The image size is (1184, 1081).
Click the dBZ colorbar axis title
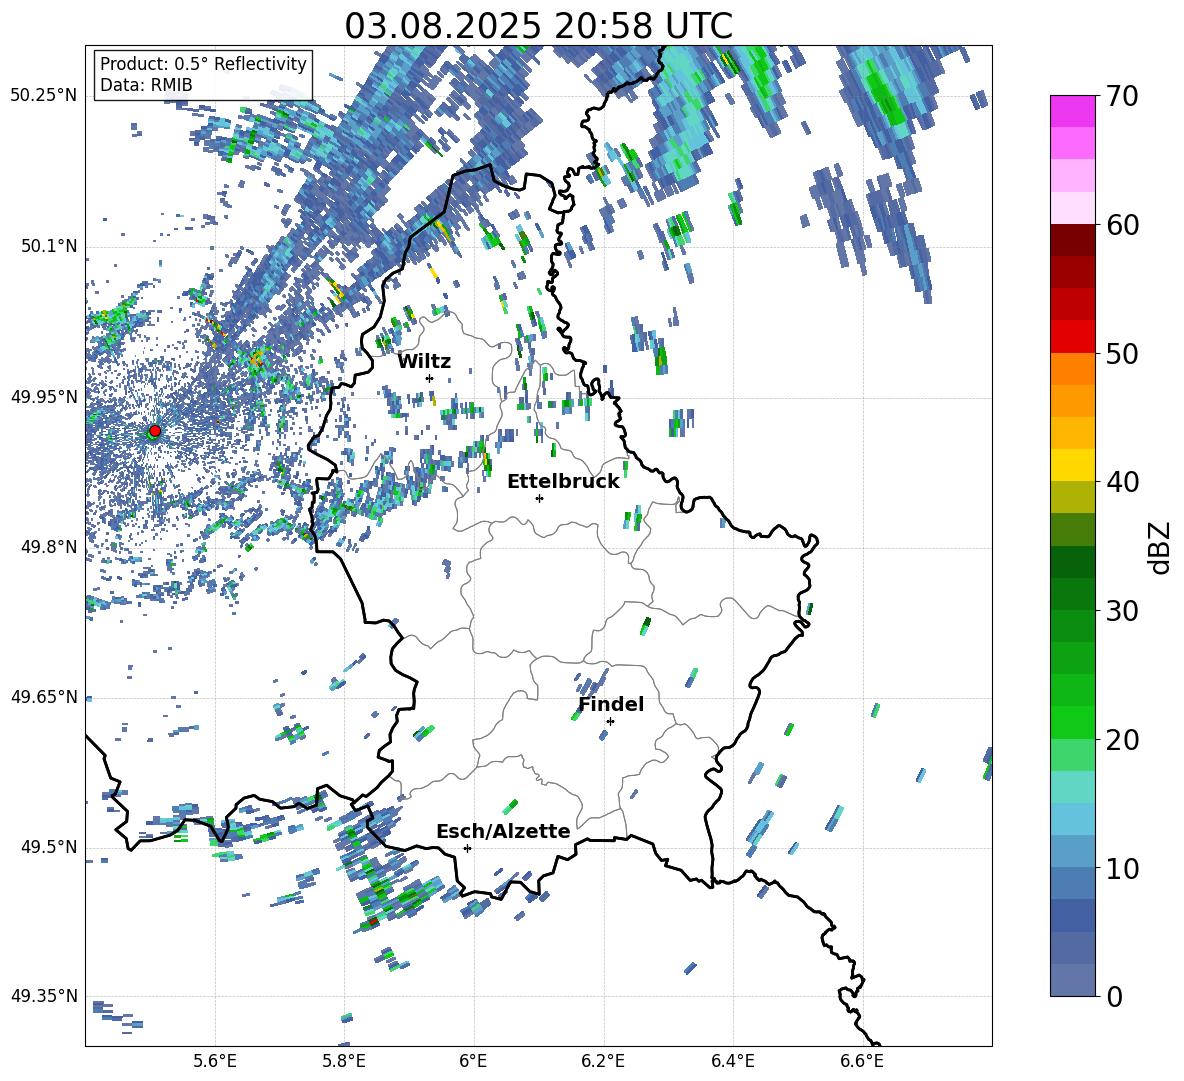1161,547
